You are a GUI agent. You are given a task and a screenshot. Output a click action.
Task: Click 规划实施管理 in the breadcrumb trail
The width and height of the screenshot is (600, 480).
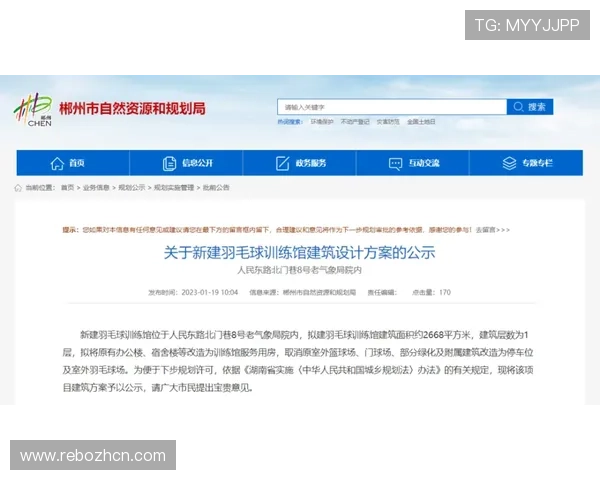tap(174, 188)
